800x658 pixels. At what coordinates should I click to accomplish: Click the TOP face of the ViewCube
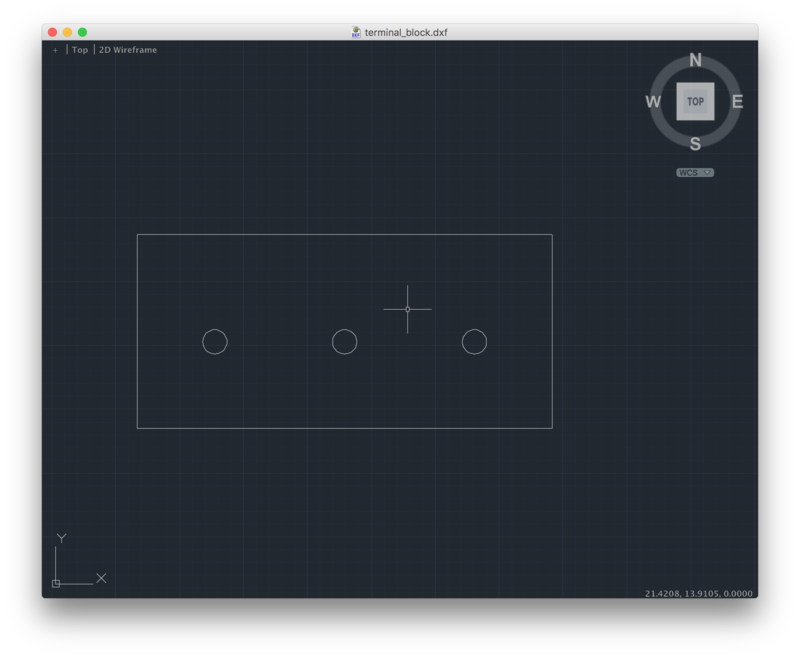coord(695,102)
